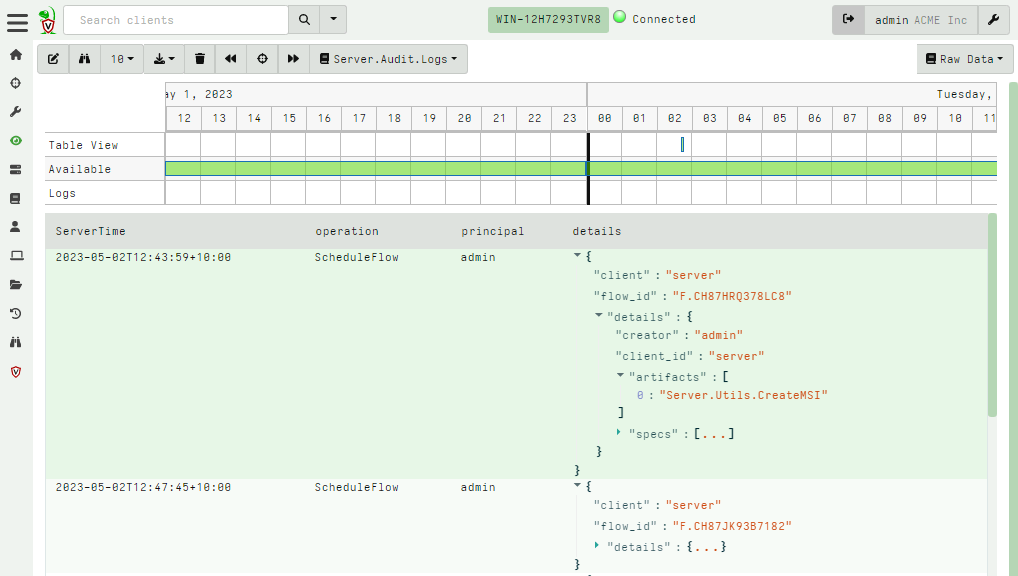Click timestamp 2023-05-02T12:47:45+10:00
The image size is (1018, 576).
click(143, 487)
